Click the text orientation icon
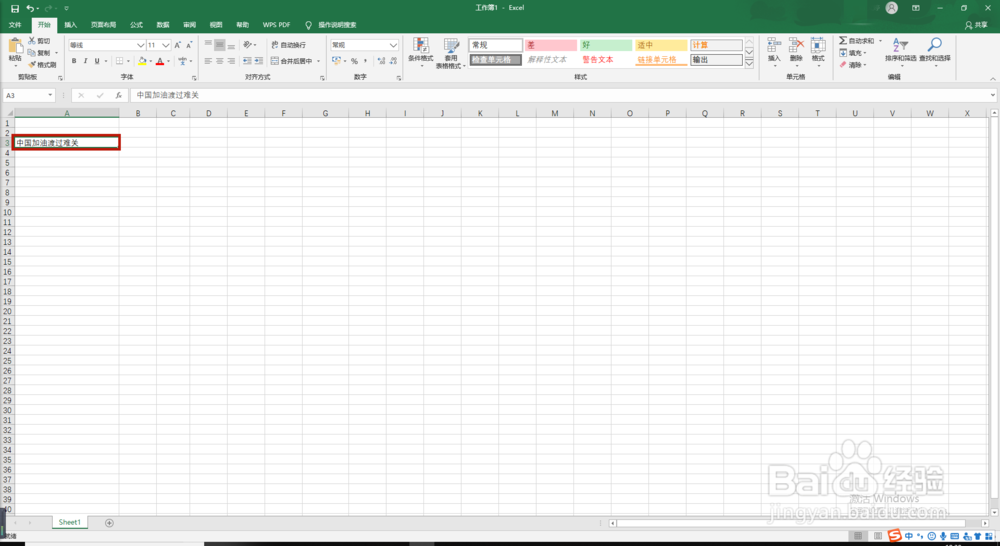This screenshot has width=1000, height=546. tap(247, 45)
